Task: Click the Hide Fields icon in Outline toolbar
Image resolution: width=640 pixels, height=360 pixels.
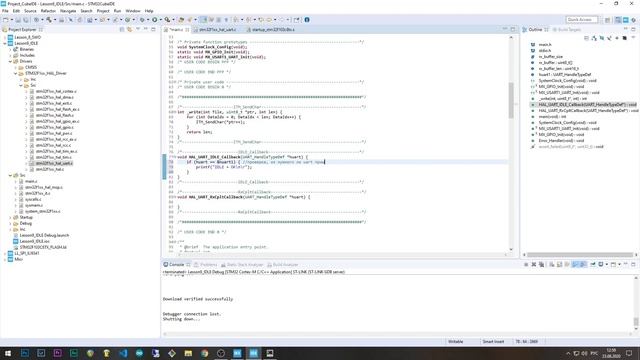Action: pyautogui.click(x=602, y=38)
